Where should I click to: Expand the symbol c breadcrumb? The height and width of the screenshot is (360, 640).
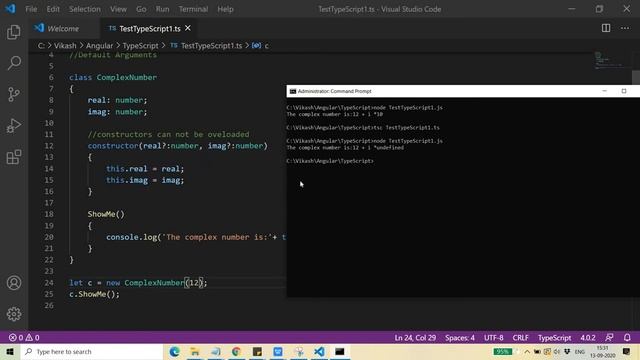[261, 46]
